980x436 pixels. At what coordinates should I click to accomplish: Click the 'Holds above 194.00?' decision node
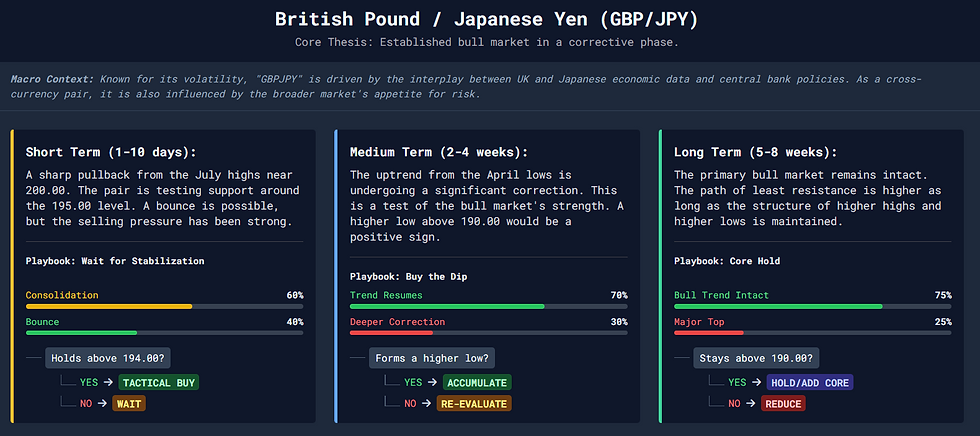coord(108,358)
